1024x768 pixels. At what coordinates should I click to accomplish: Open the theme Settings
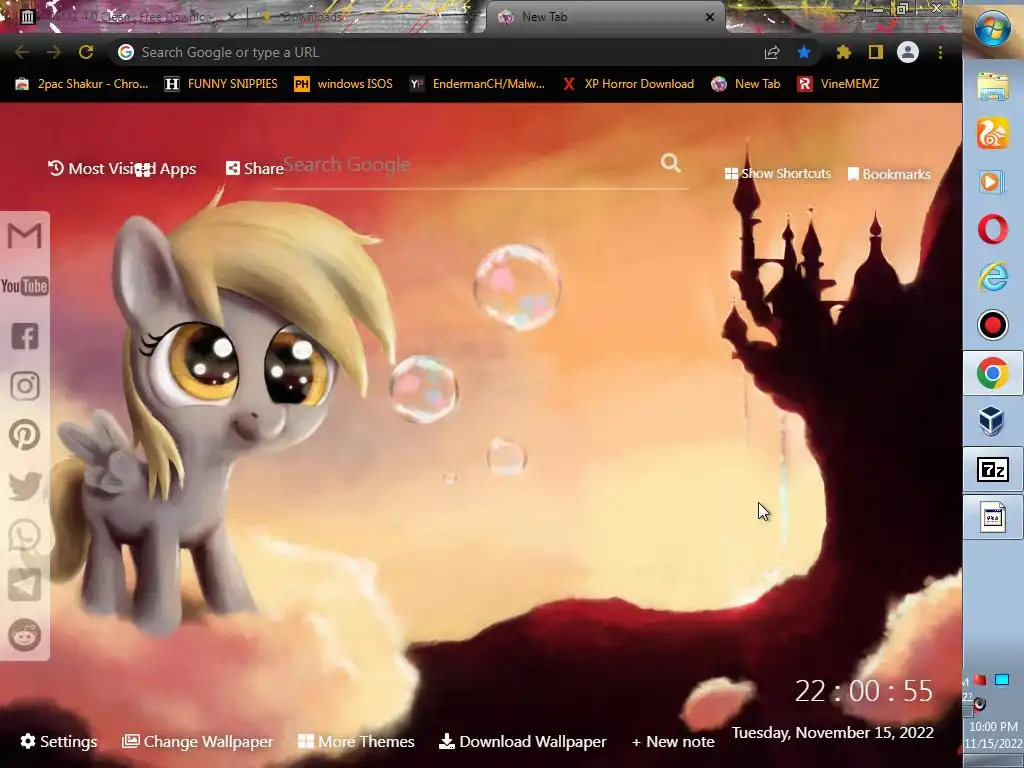[59, 741]
